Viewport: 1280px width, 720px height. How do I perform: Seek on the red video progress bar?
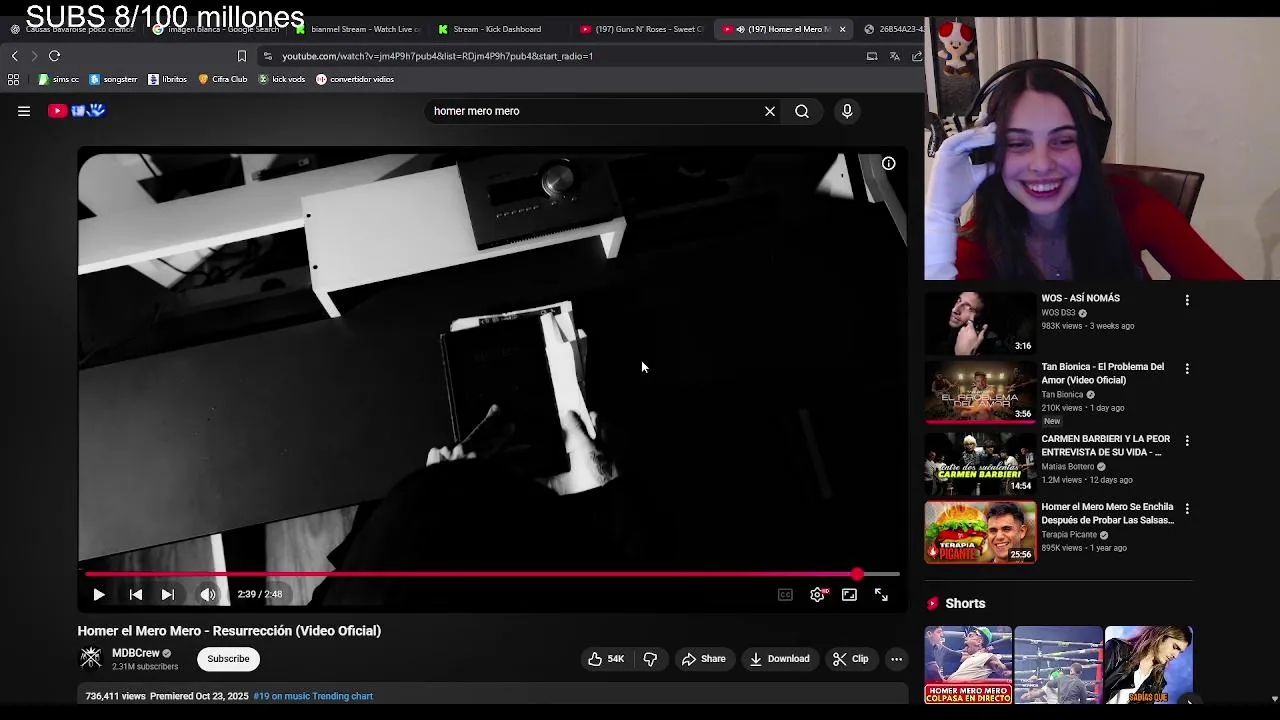[492, 574]
